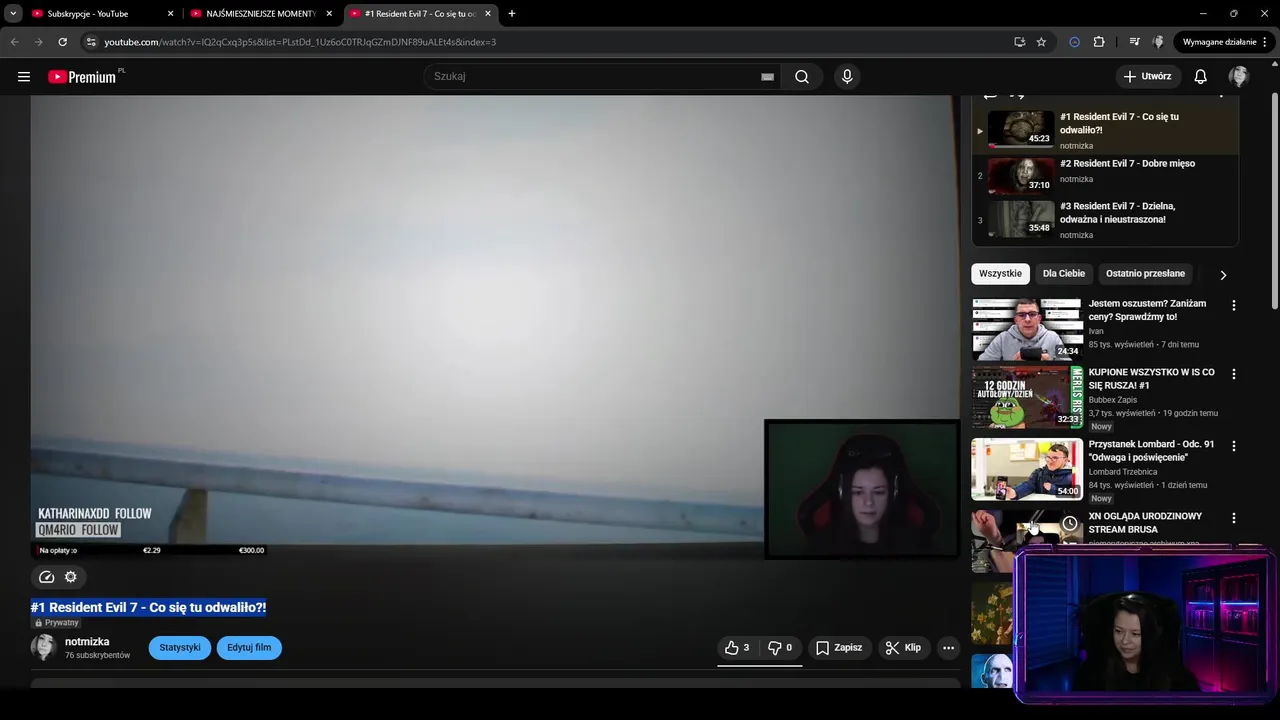Viewport: 1280px width, 720px height.
Task: Click the Lombard Trzebnica channel name
Action: pos(1123,472)
